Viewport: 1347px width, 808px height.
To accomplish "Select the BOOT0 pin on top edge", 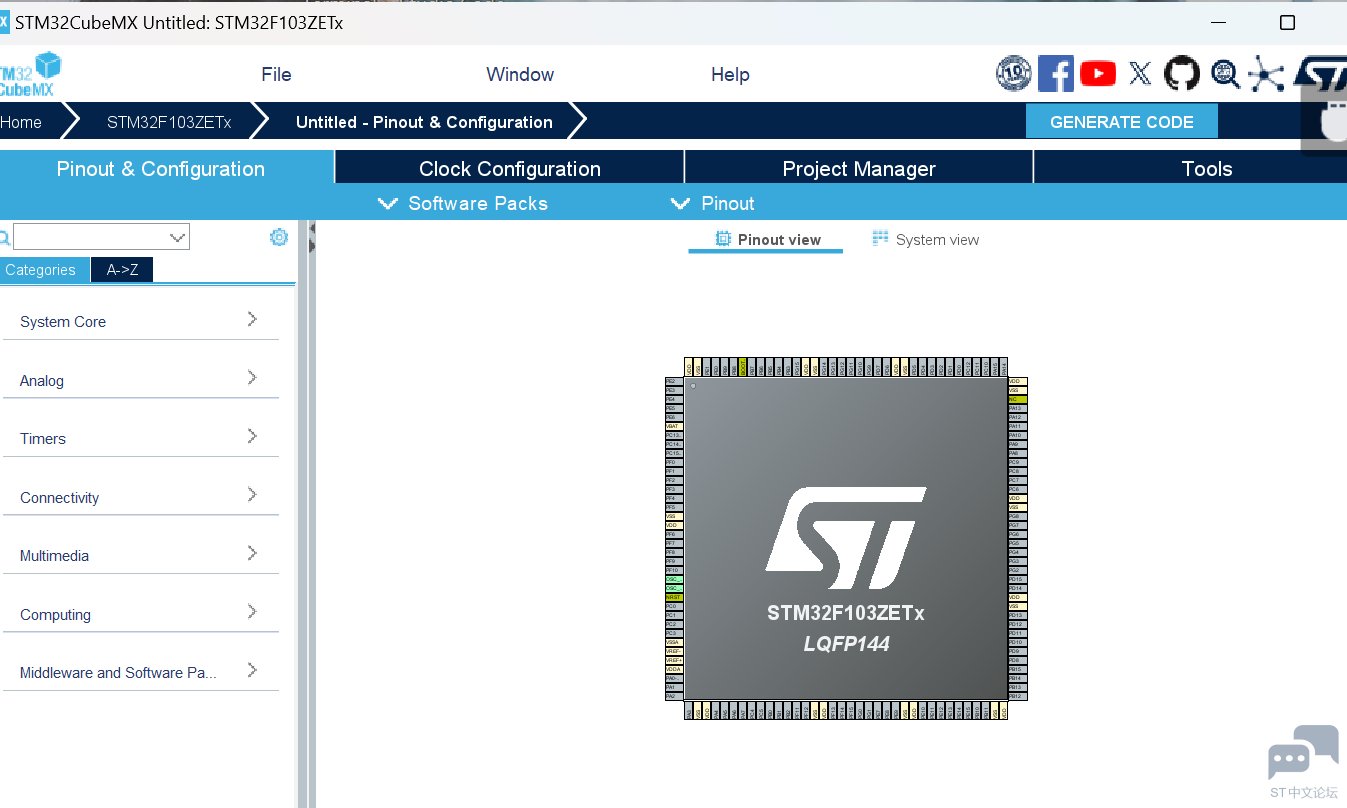I will click(742, 367).
